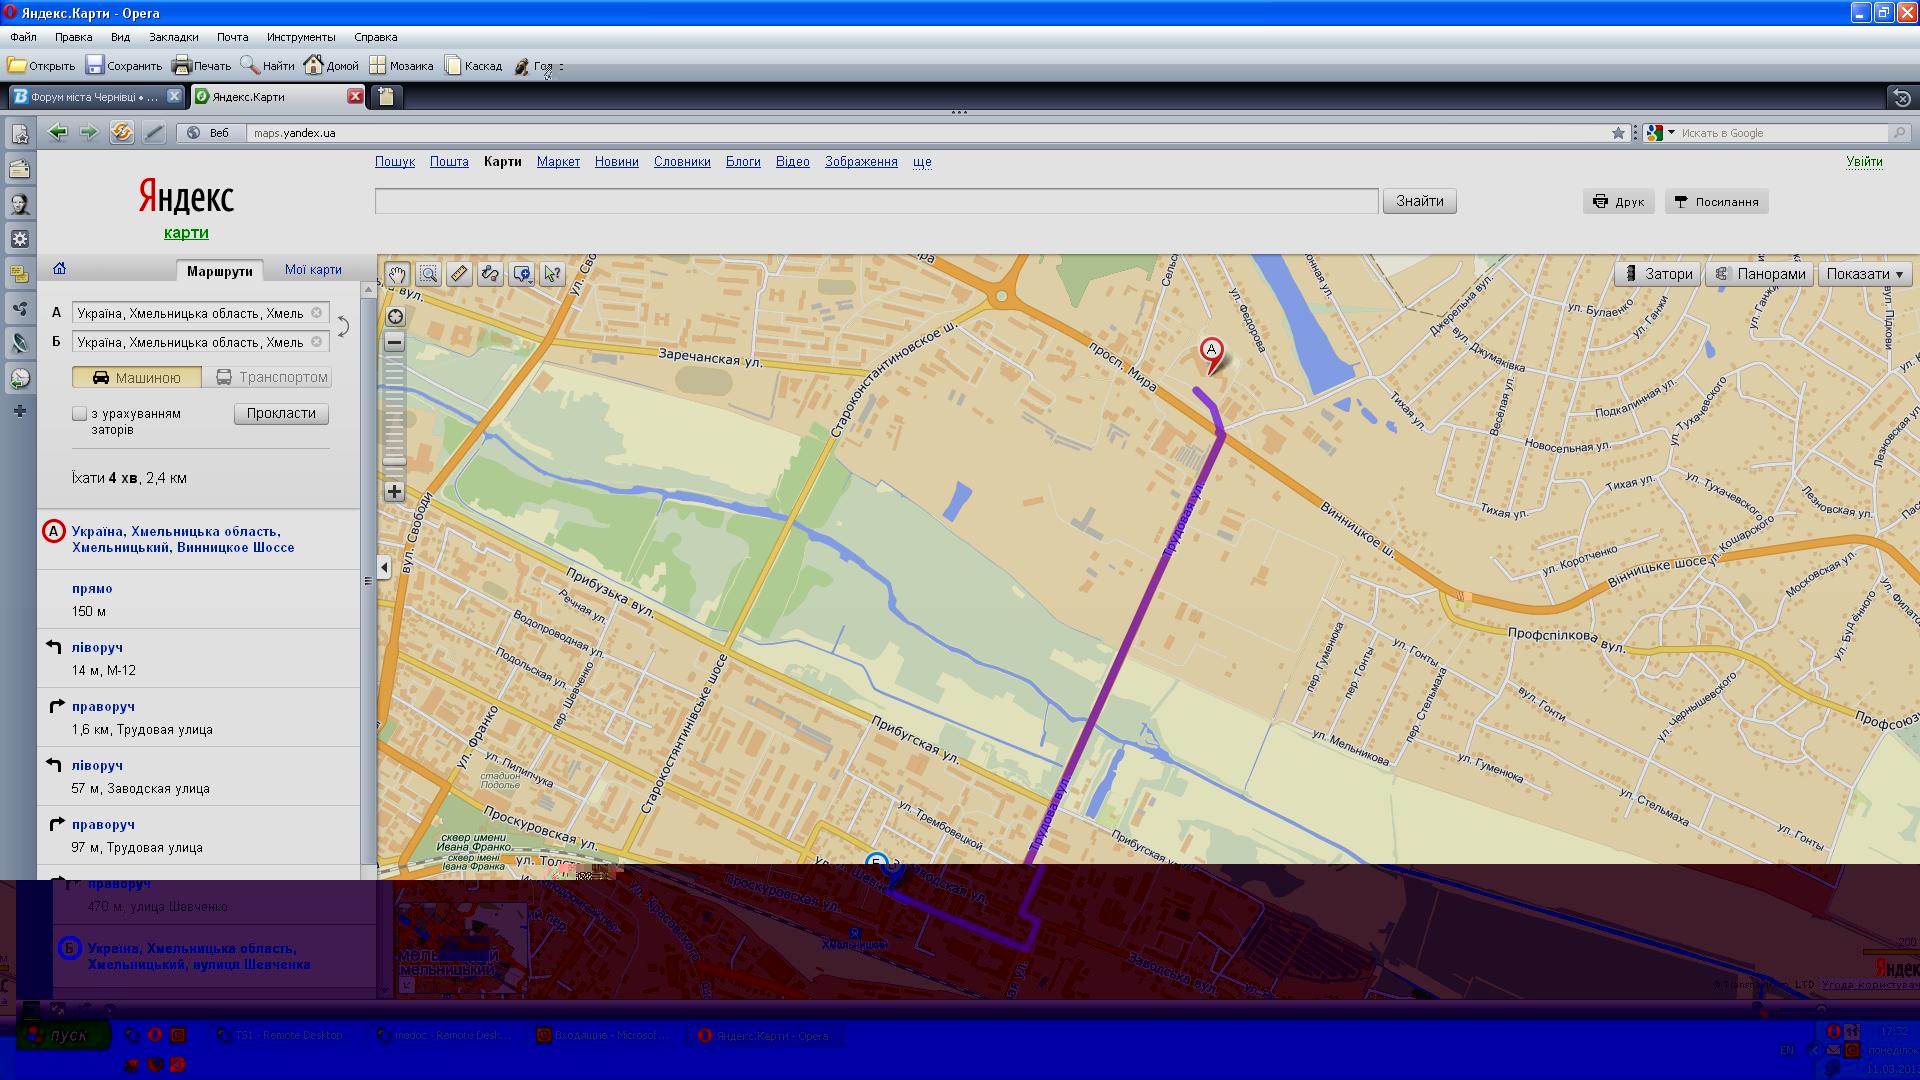Select the ruler distance tool
The height and width of the screenshot is (1080, 1920).
pyautogui.click(x=459, y=274)
